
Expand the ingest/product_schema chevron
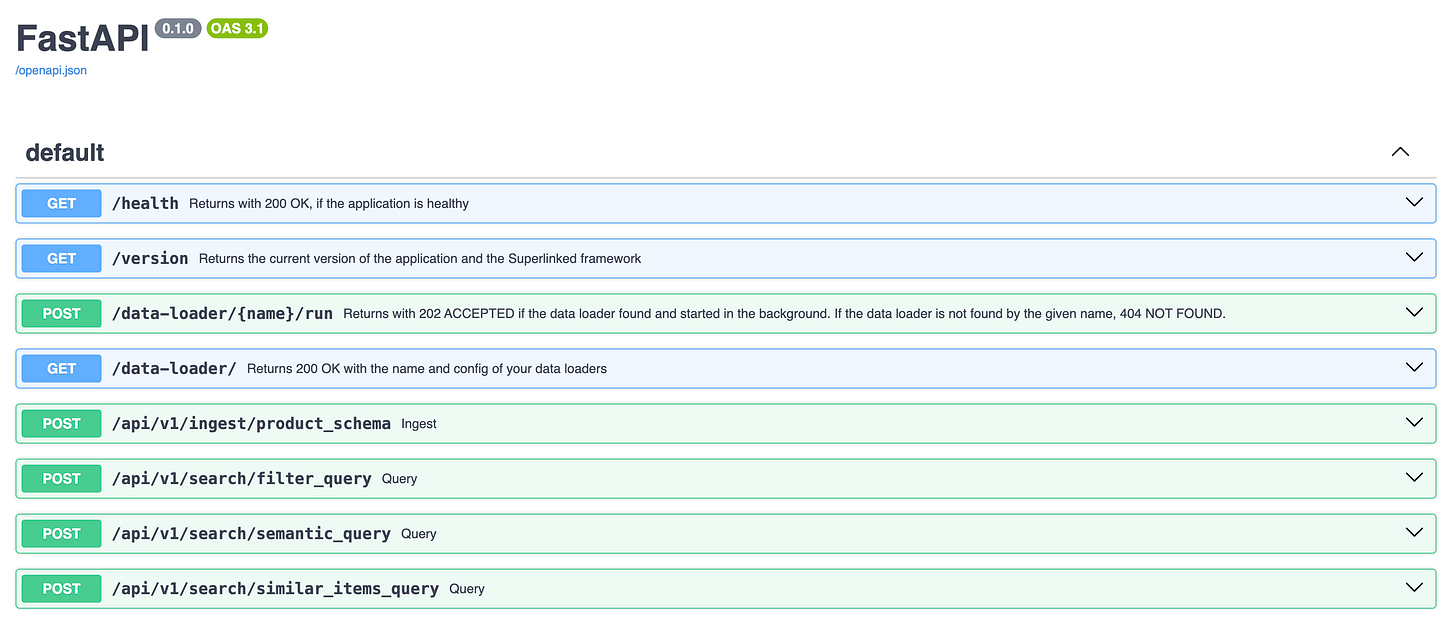pos(1414,423)
